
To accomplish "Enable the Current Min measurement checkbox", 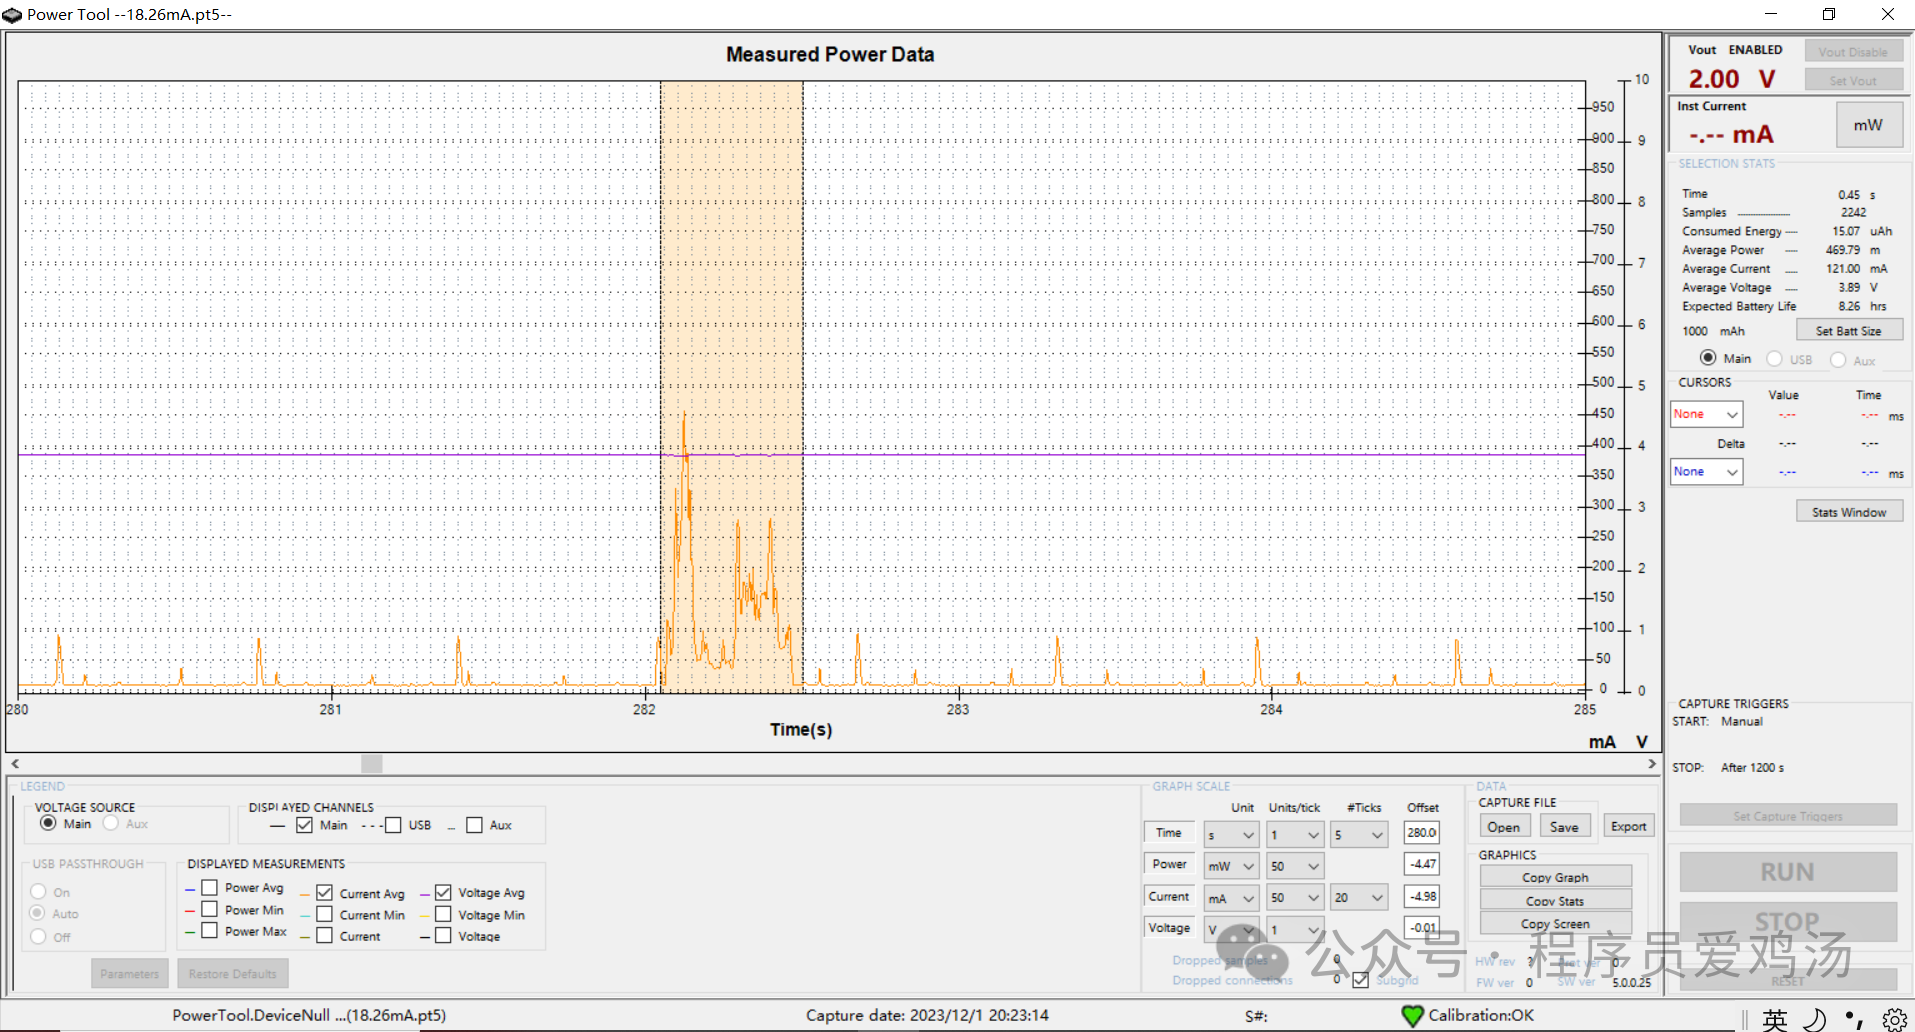I will pyautogui.click(x=325, y=914).
